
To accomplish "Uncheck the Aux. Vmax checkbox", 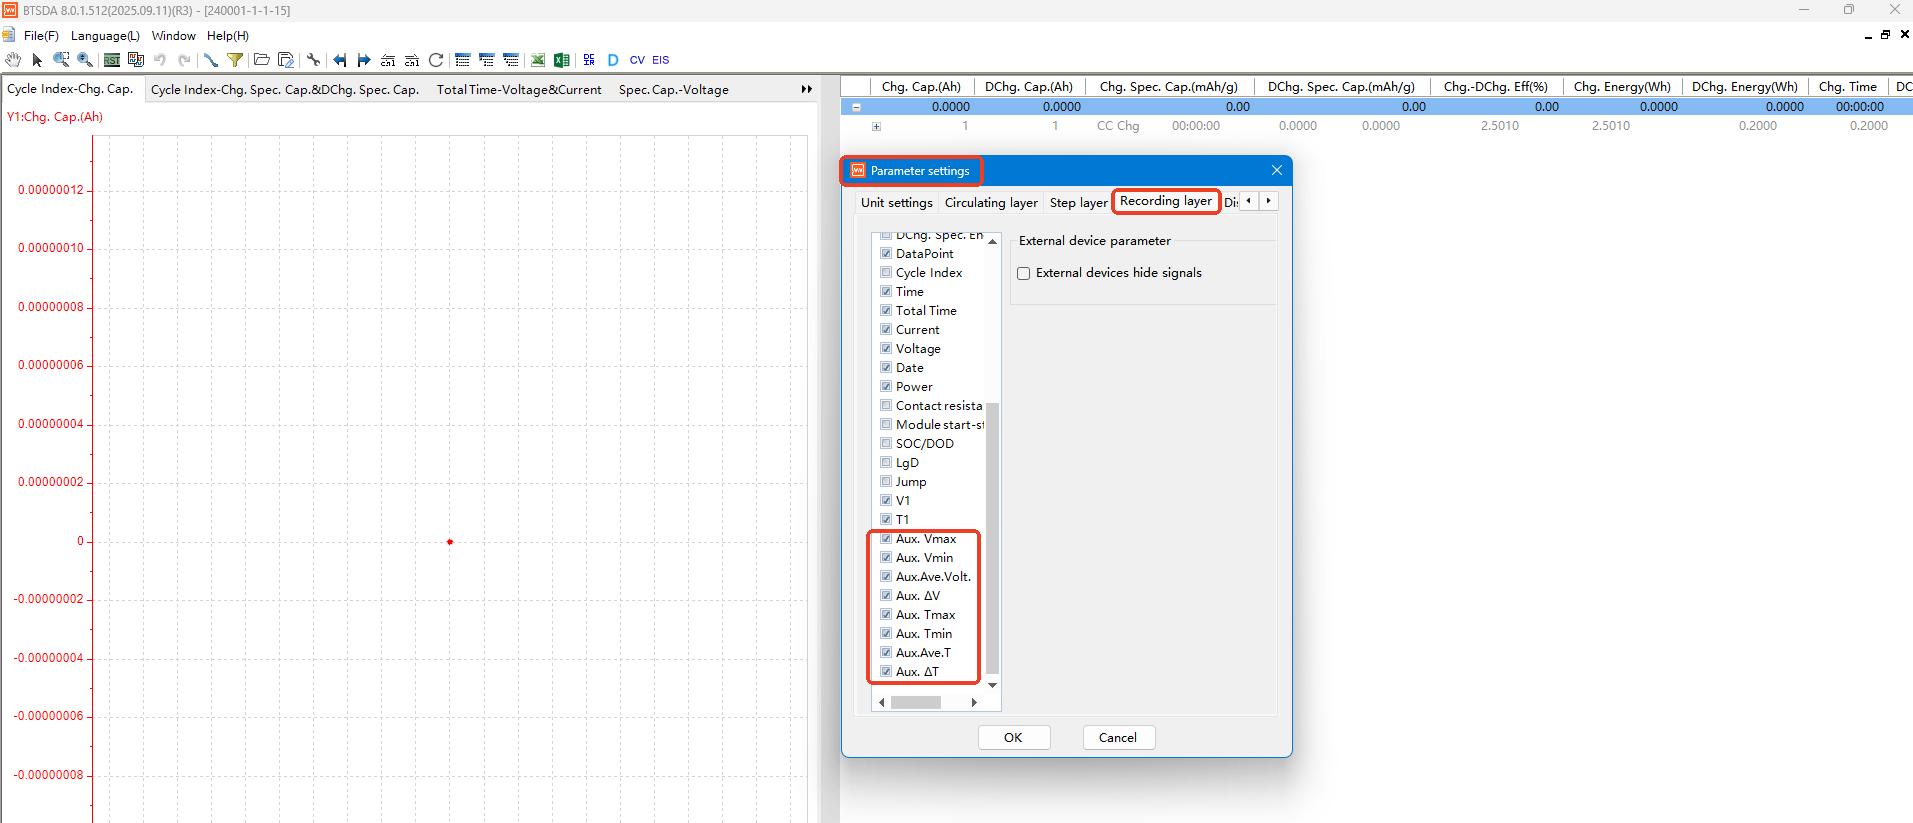I will [x=886, y=538].
